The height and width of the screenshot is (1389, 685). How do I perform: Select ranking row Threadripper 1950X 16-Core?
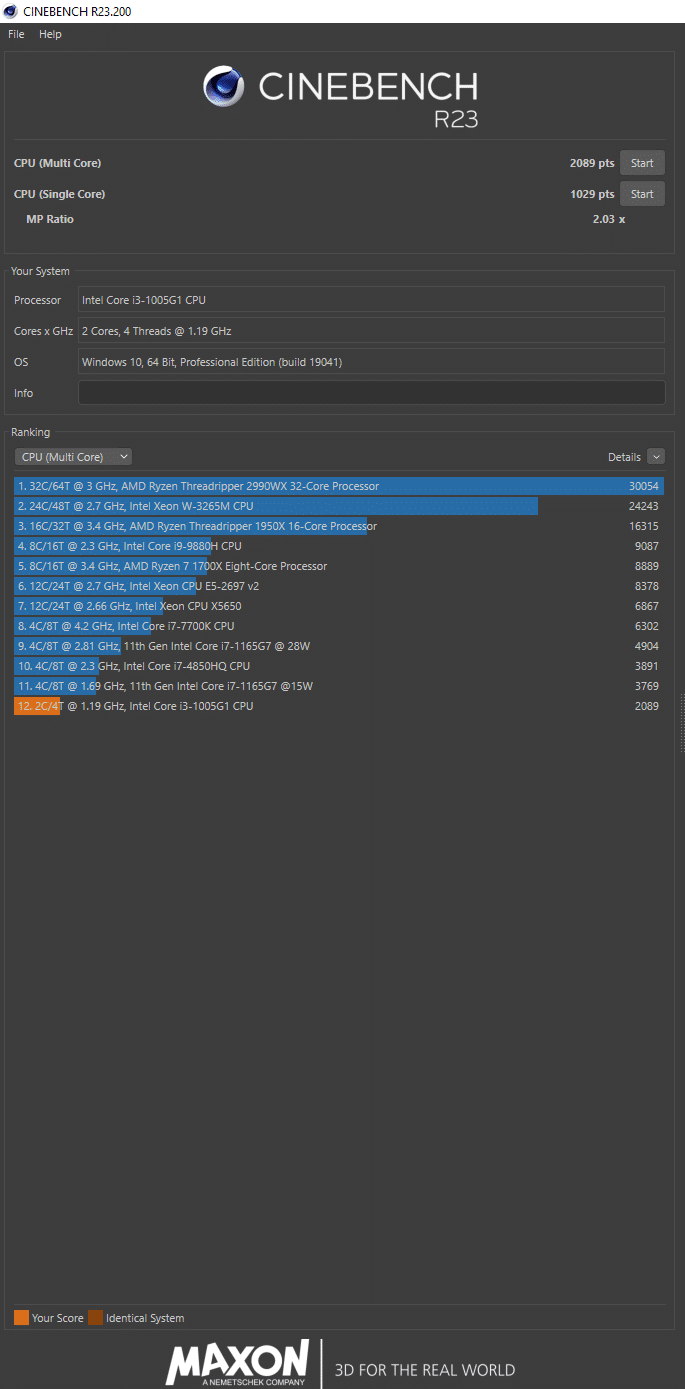(x=339, y=526)
